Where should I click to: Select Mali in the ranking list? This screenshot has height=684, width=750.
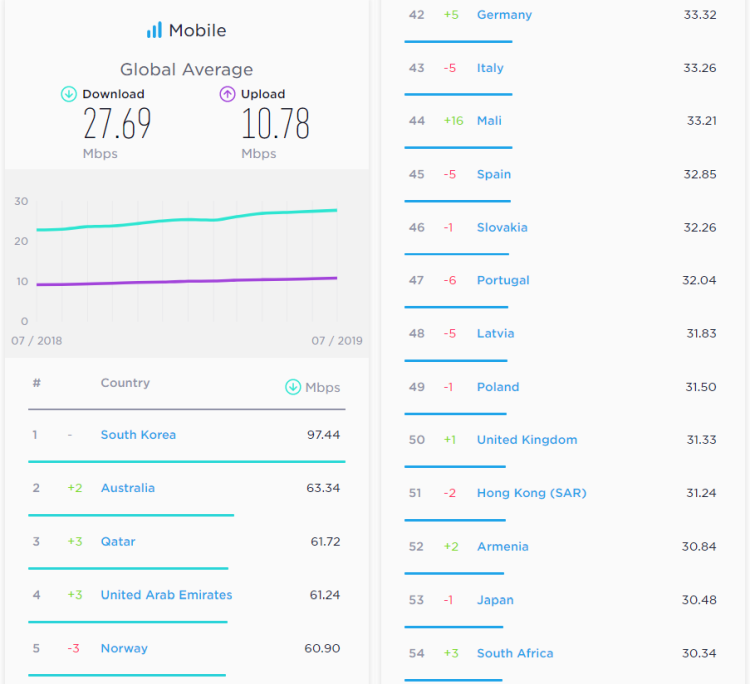[489, 121]
